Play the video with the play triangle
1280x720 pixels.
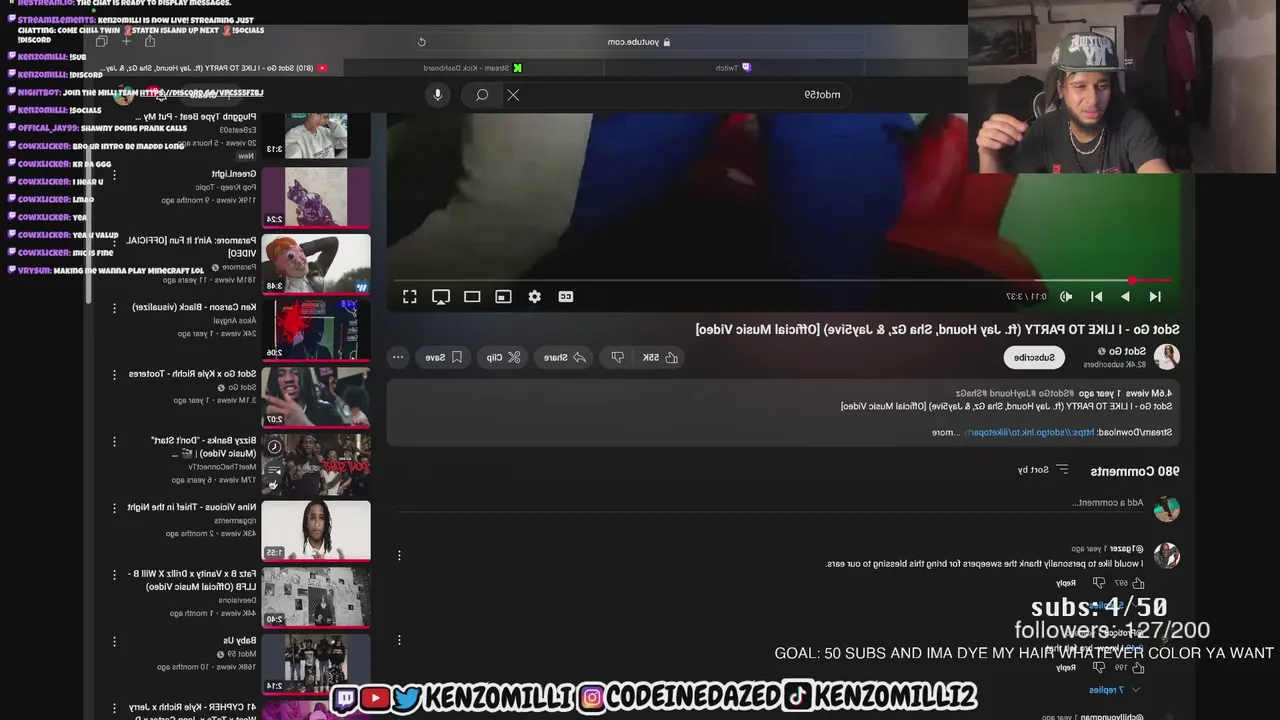click(1126, 297)
